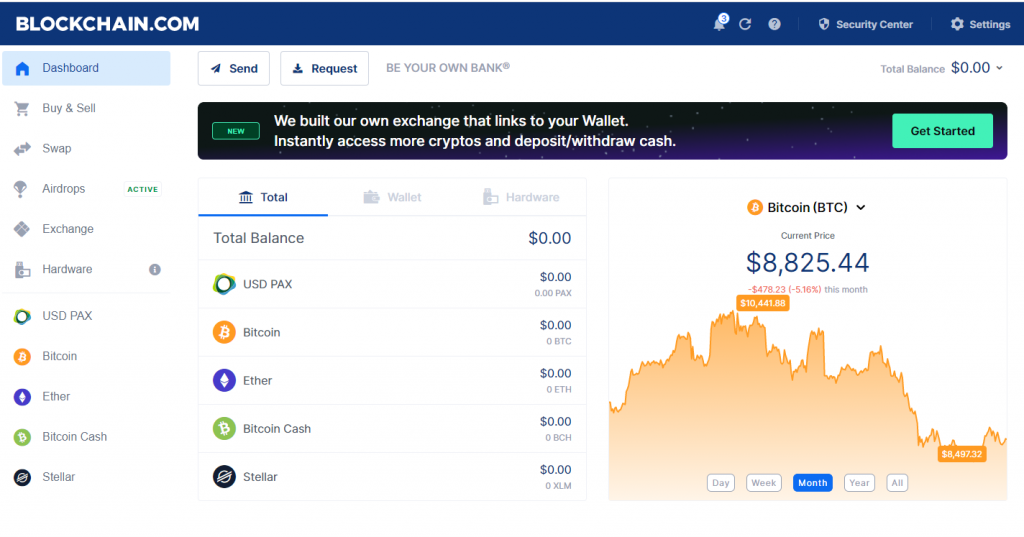Switch to the Hardware tab
Screen dimensions: 1024x537
(521, 197)
